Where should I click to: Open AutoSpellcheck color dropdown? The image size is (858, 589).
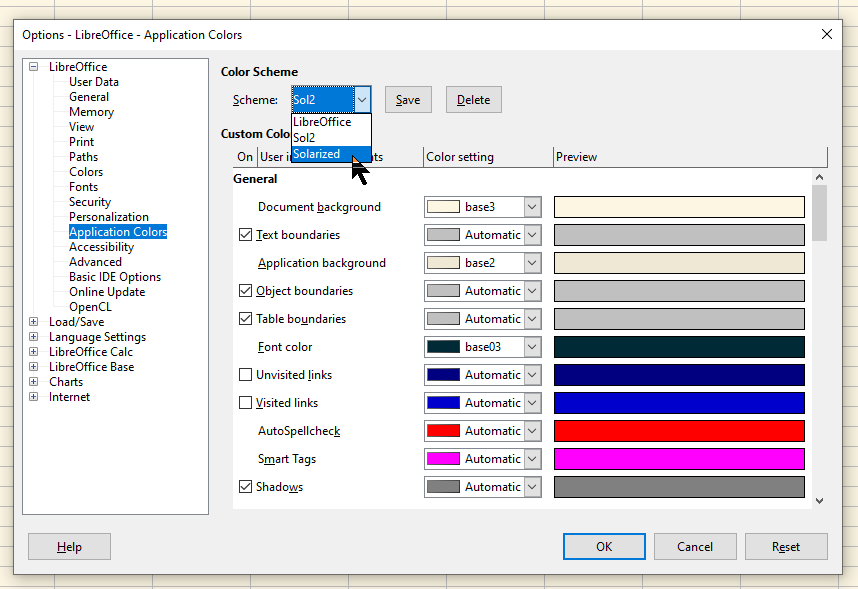[x=532, y=431]
